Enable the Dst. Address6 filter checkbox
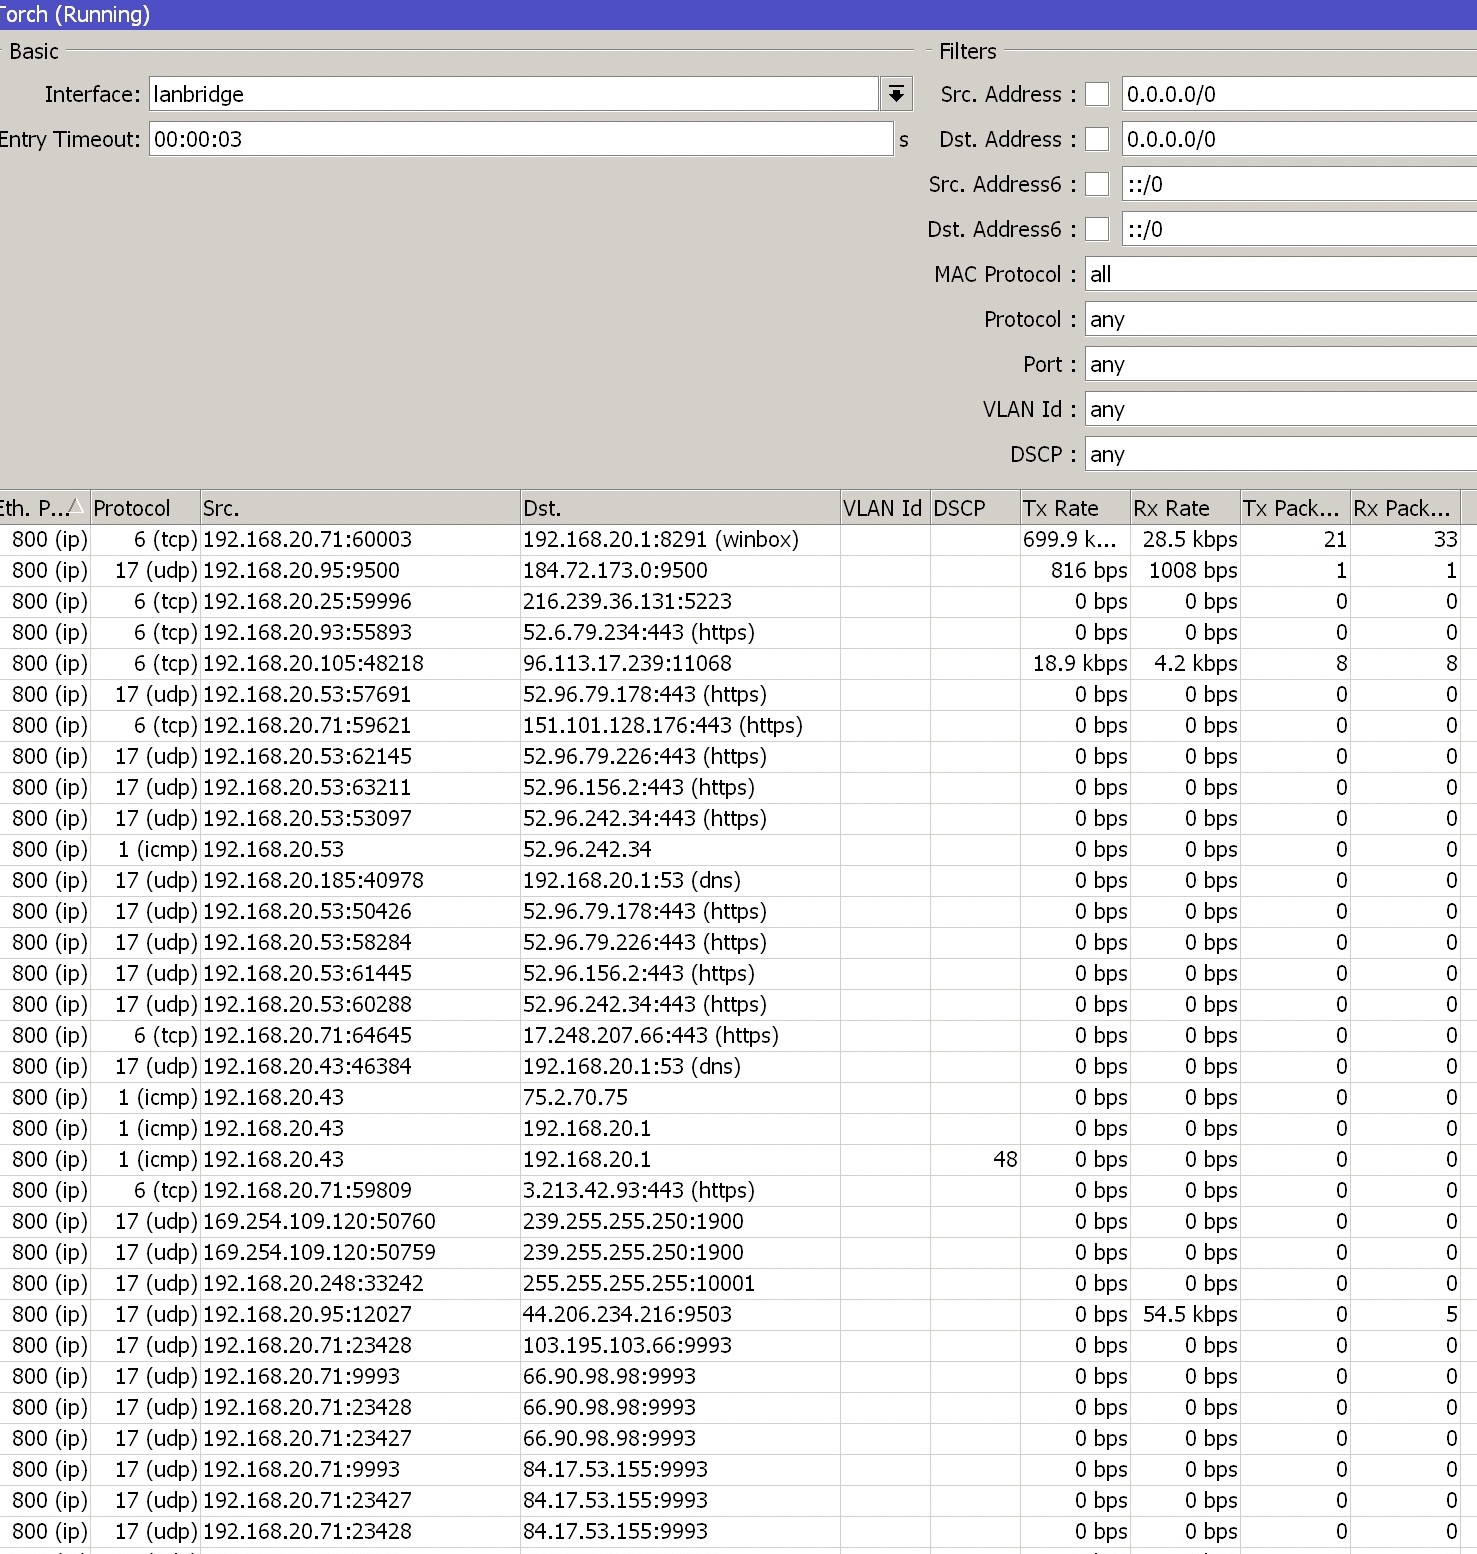Viewport: 1477px width, 1554px height. pos(1096,229)
